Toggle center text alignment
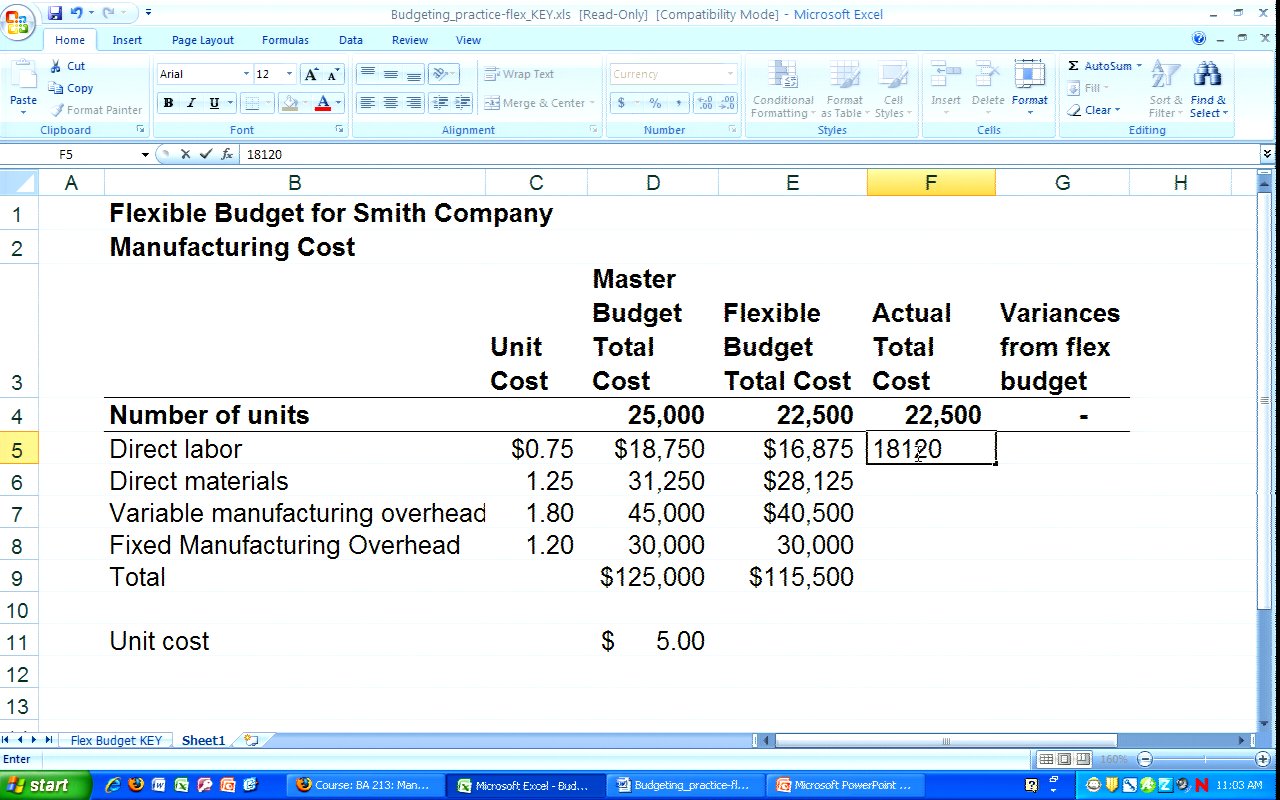Viewport: 1280px width, 800px height. click(x=390, y=103)
